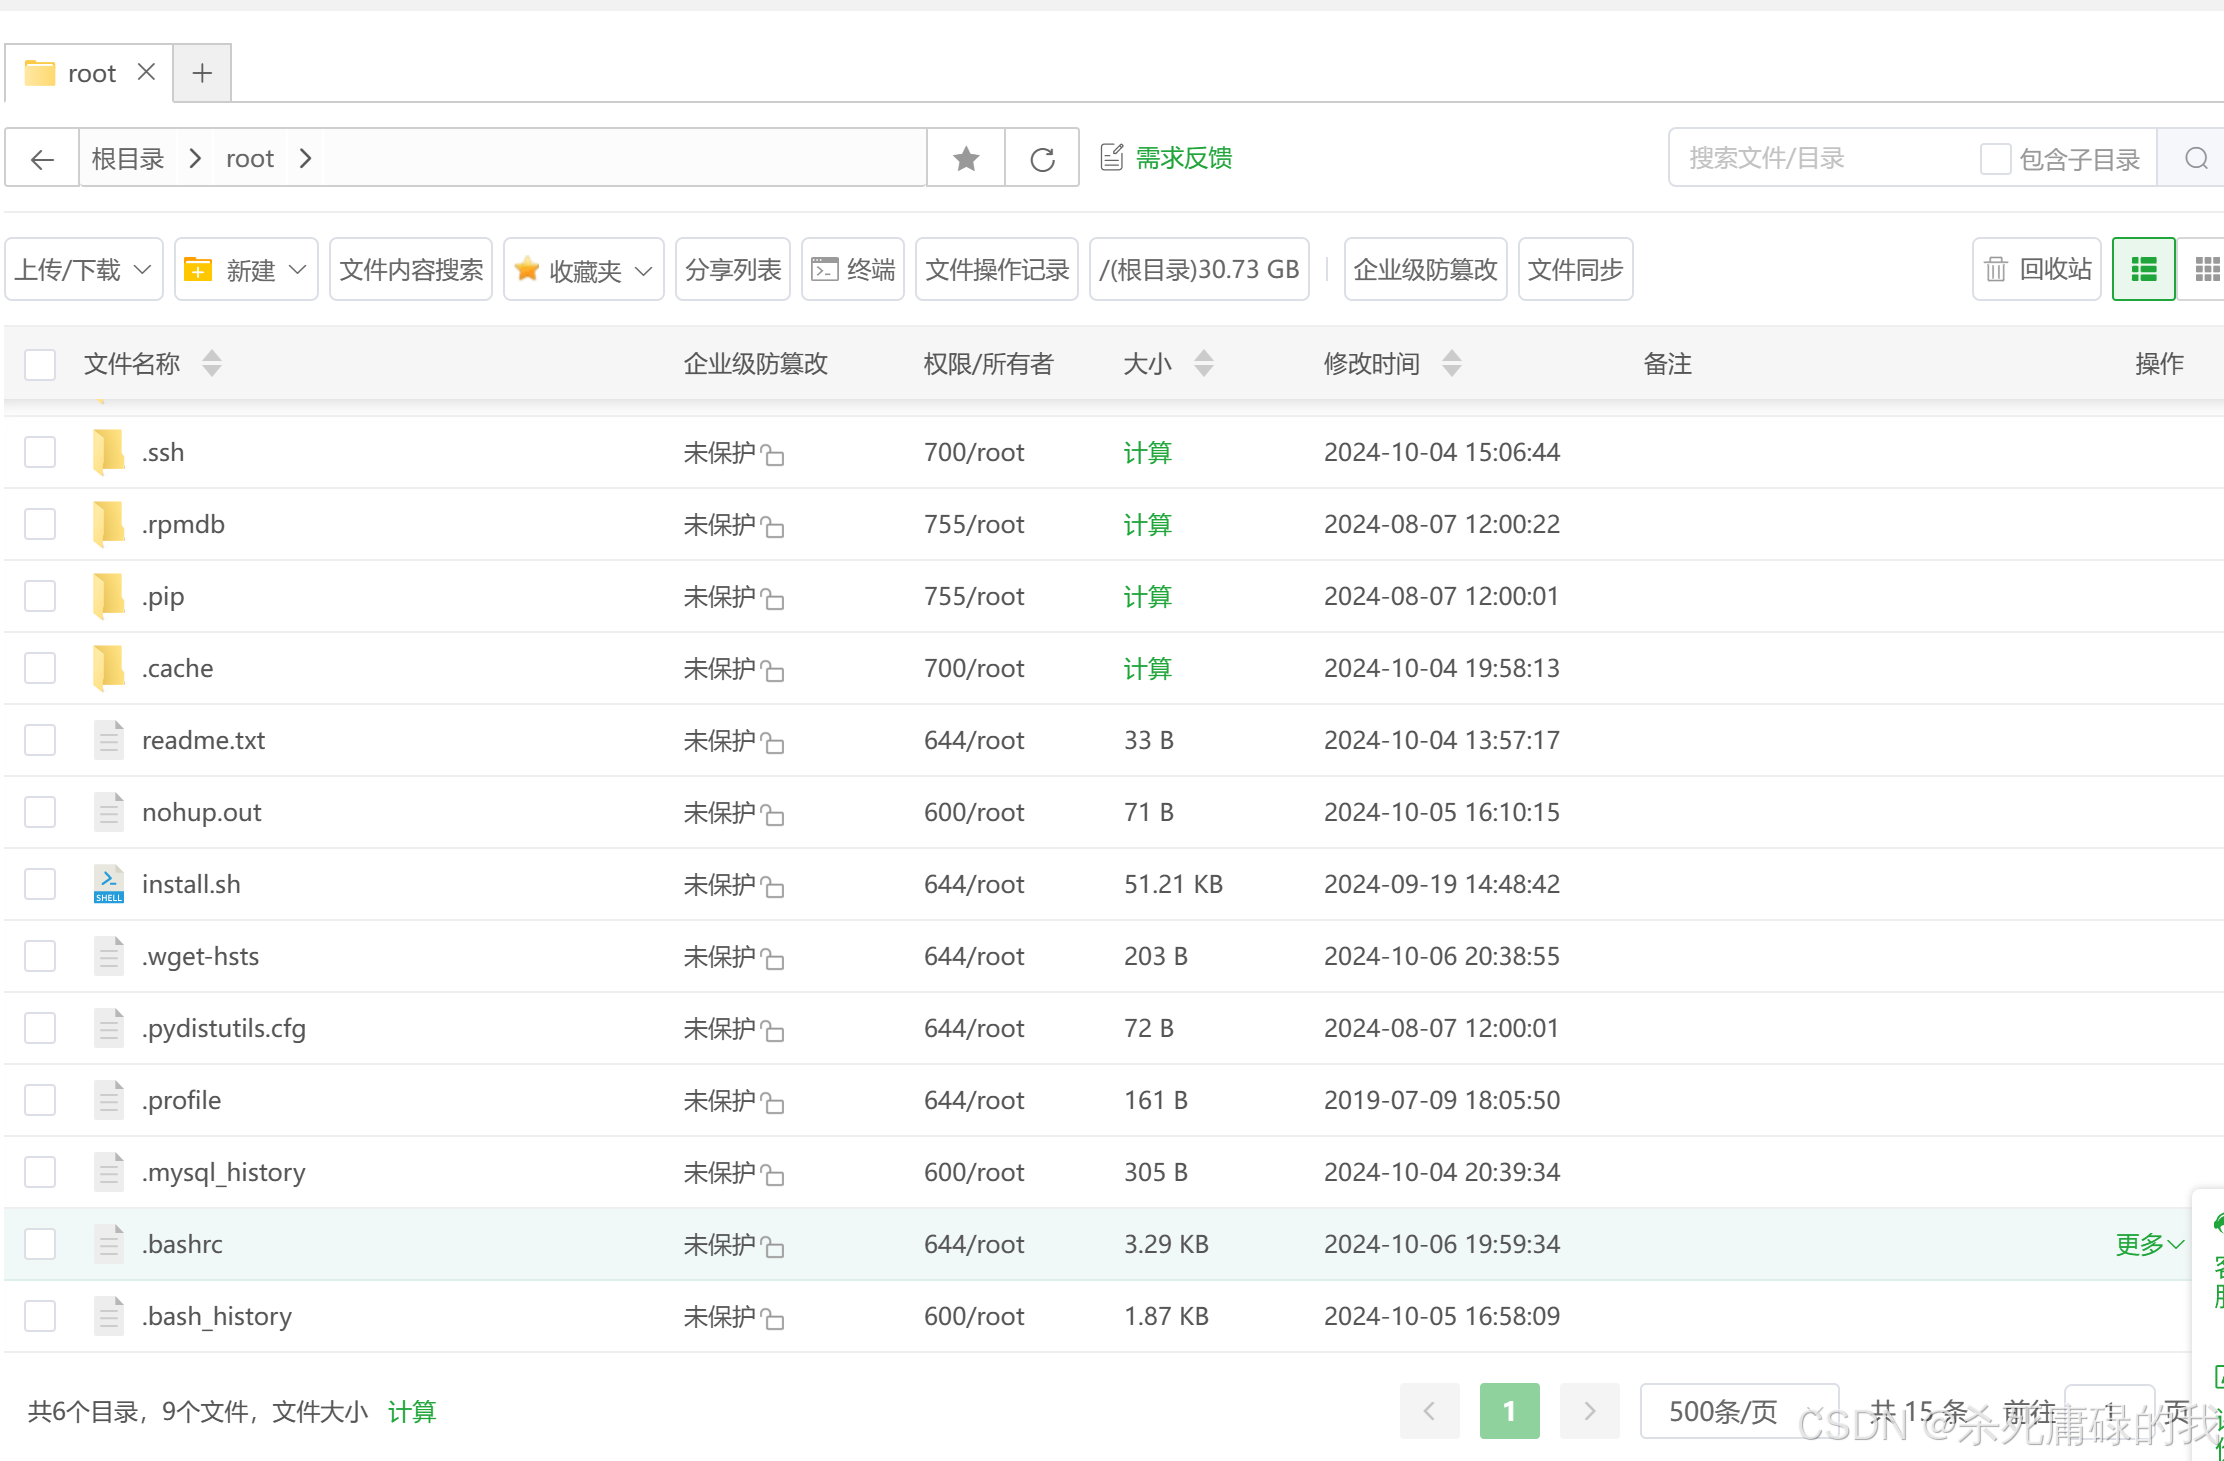Open the upload/download (上传/下载) dropdown
The width and height of the screenshot is (2224, 1461).
point(83,269)
